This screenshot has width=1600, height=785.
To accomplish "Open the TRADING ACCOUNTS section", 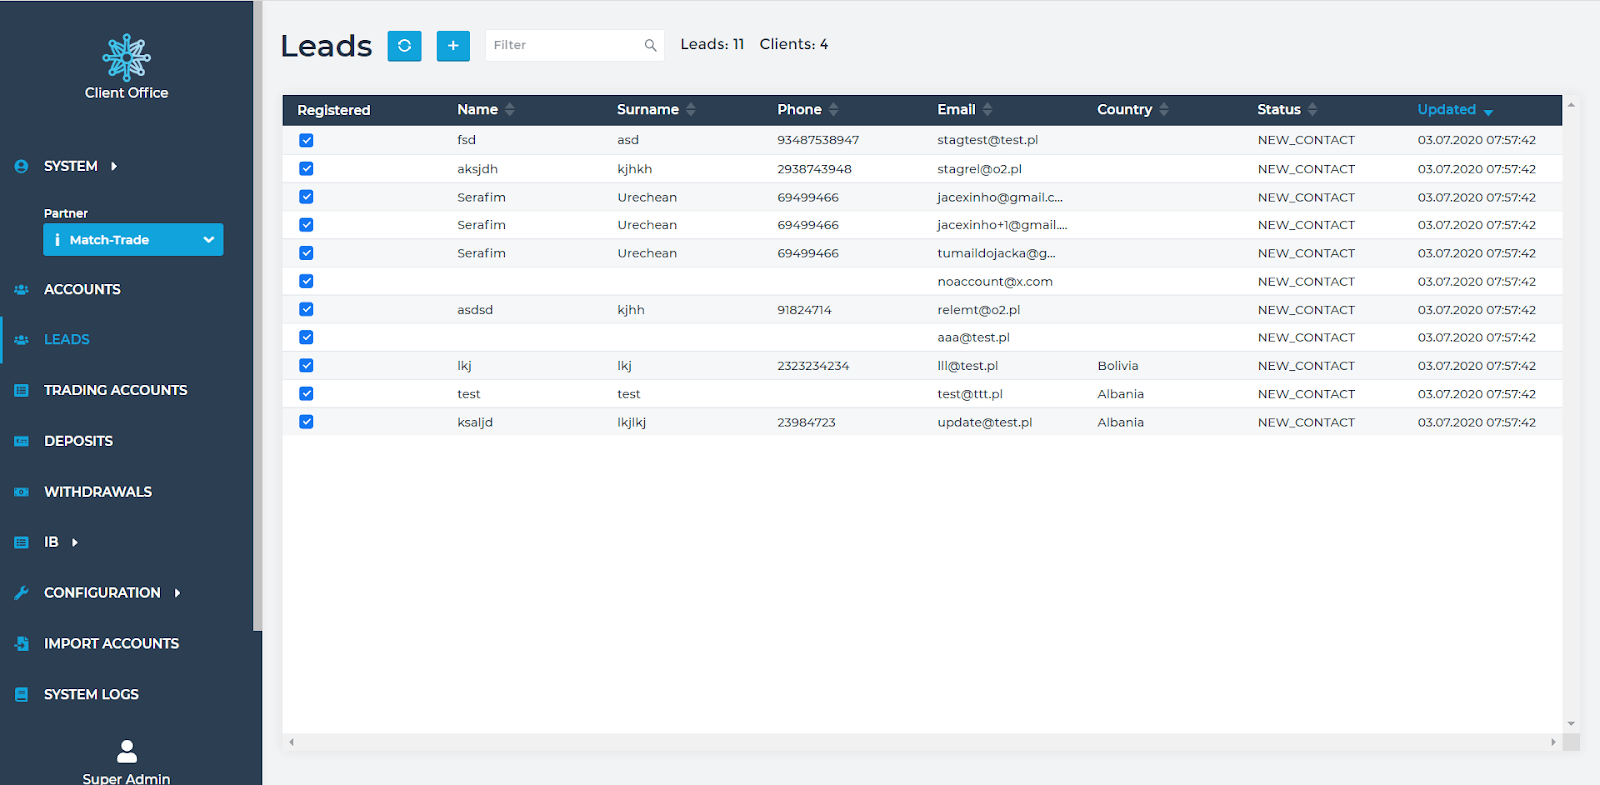I will [116, 390].
